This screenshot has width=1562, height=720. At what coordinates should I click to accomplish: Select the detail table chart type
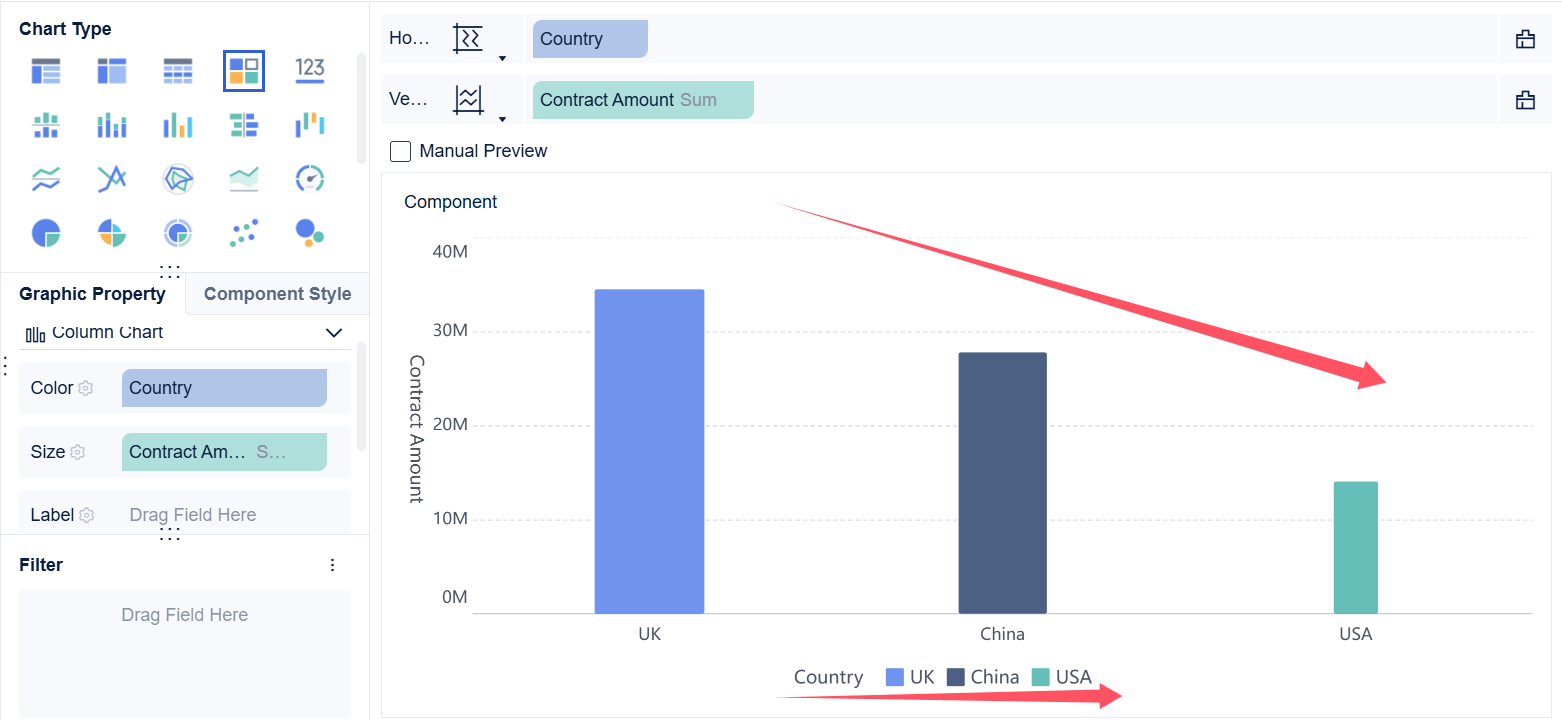coord(178,71)
